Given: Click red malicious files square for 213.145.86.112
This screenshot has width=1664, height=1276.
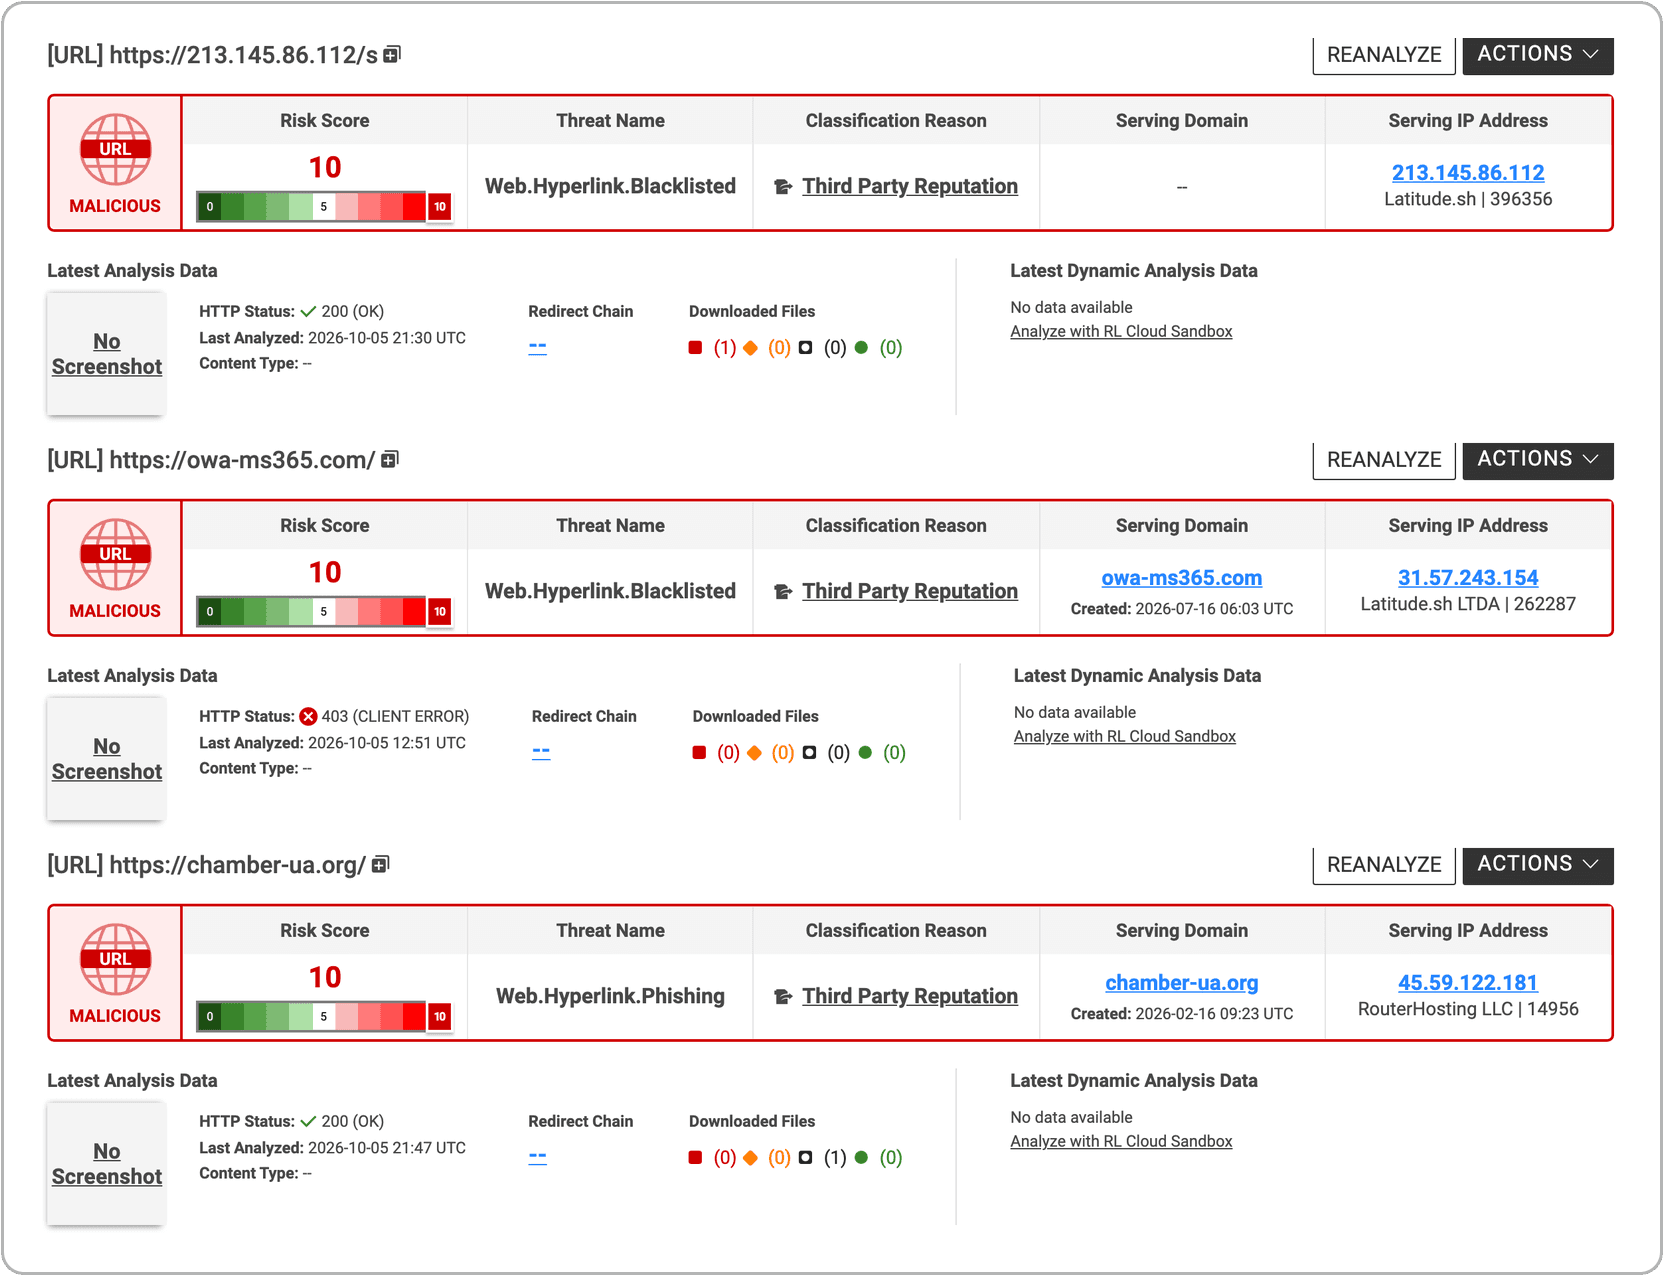Looking at the screenshot, I should pos(695,348).
